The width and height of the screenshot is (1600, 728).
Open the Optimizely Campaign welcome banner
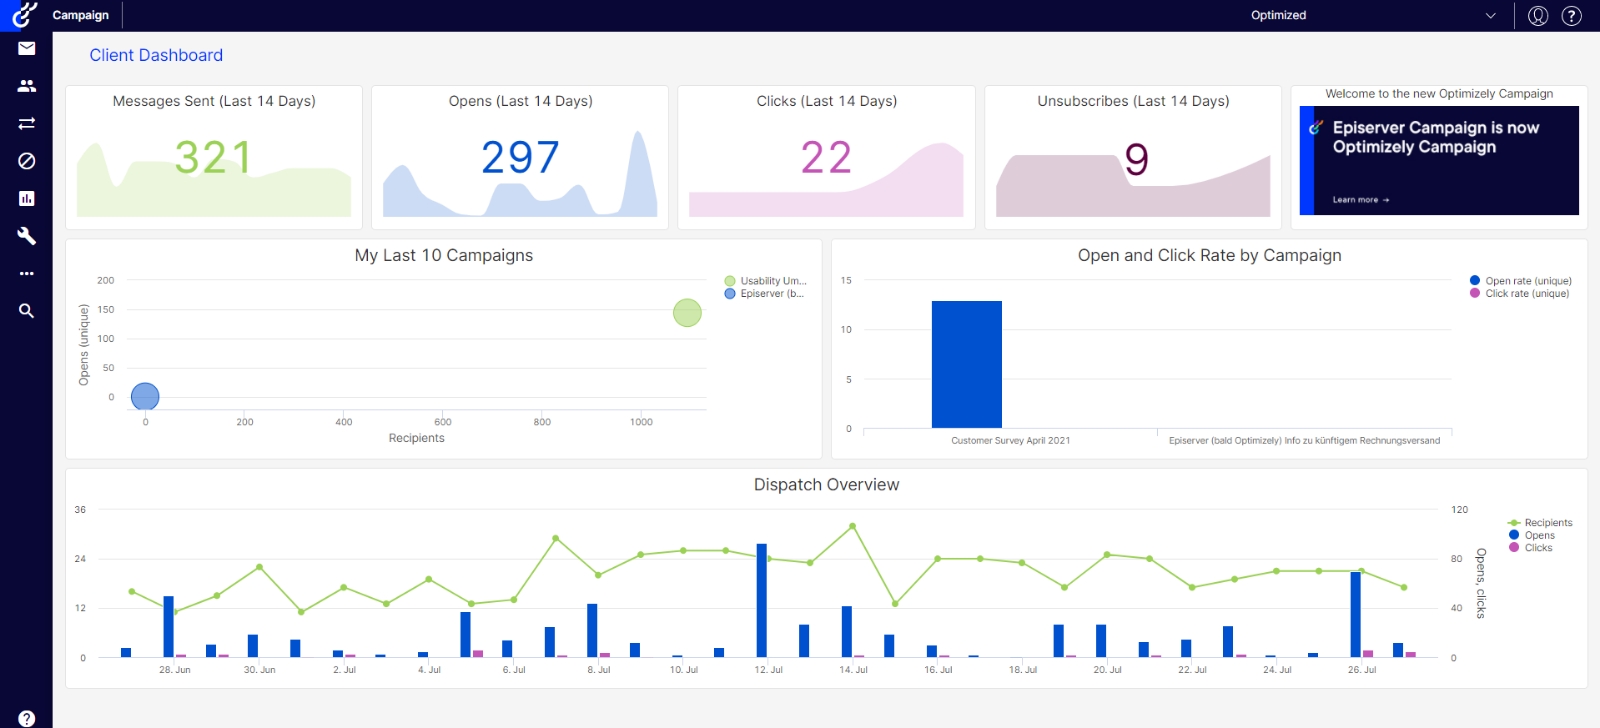click(x=1439, y=160)
